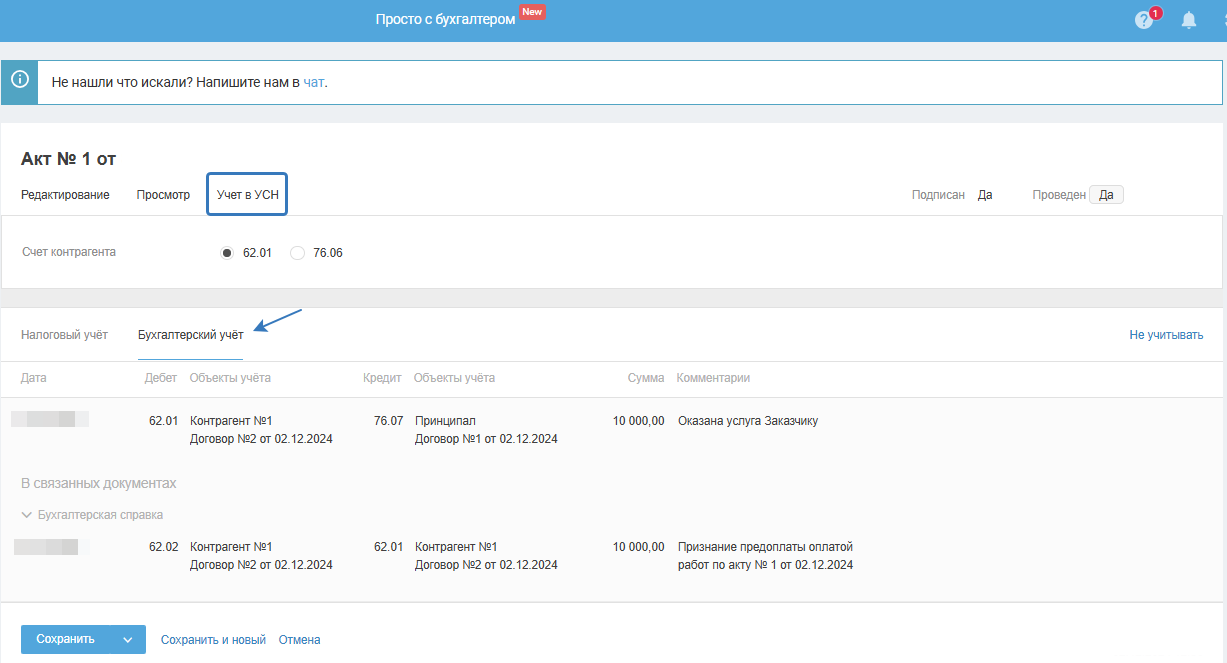This screenshot has width=1227, height=663.
Task: Select the Бухгалтерский учёт tab
Action: click(190, 335)
